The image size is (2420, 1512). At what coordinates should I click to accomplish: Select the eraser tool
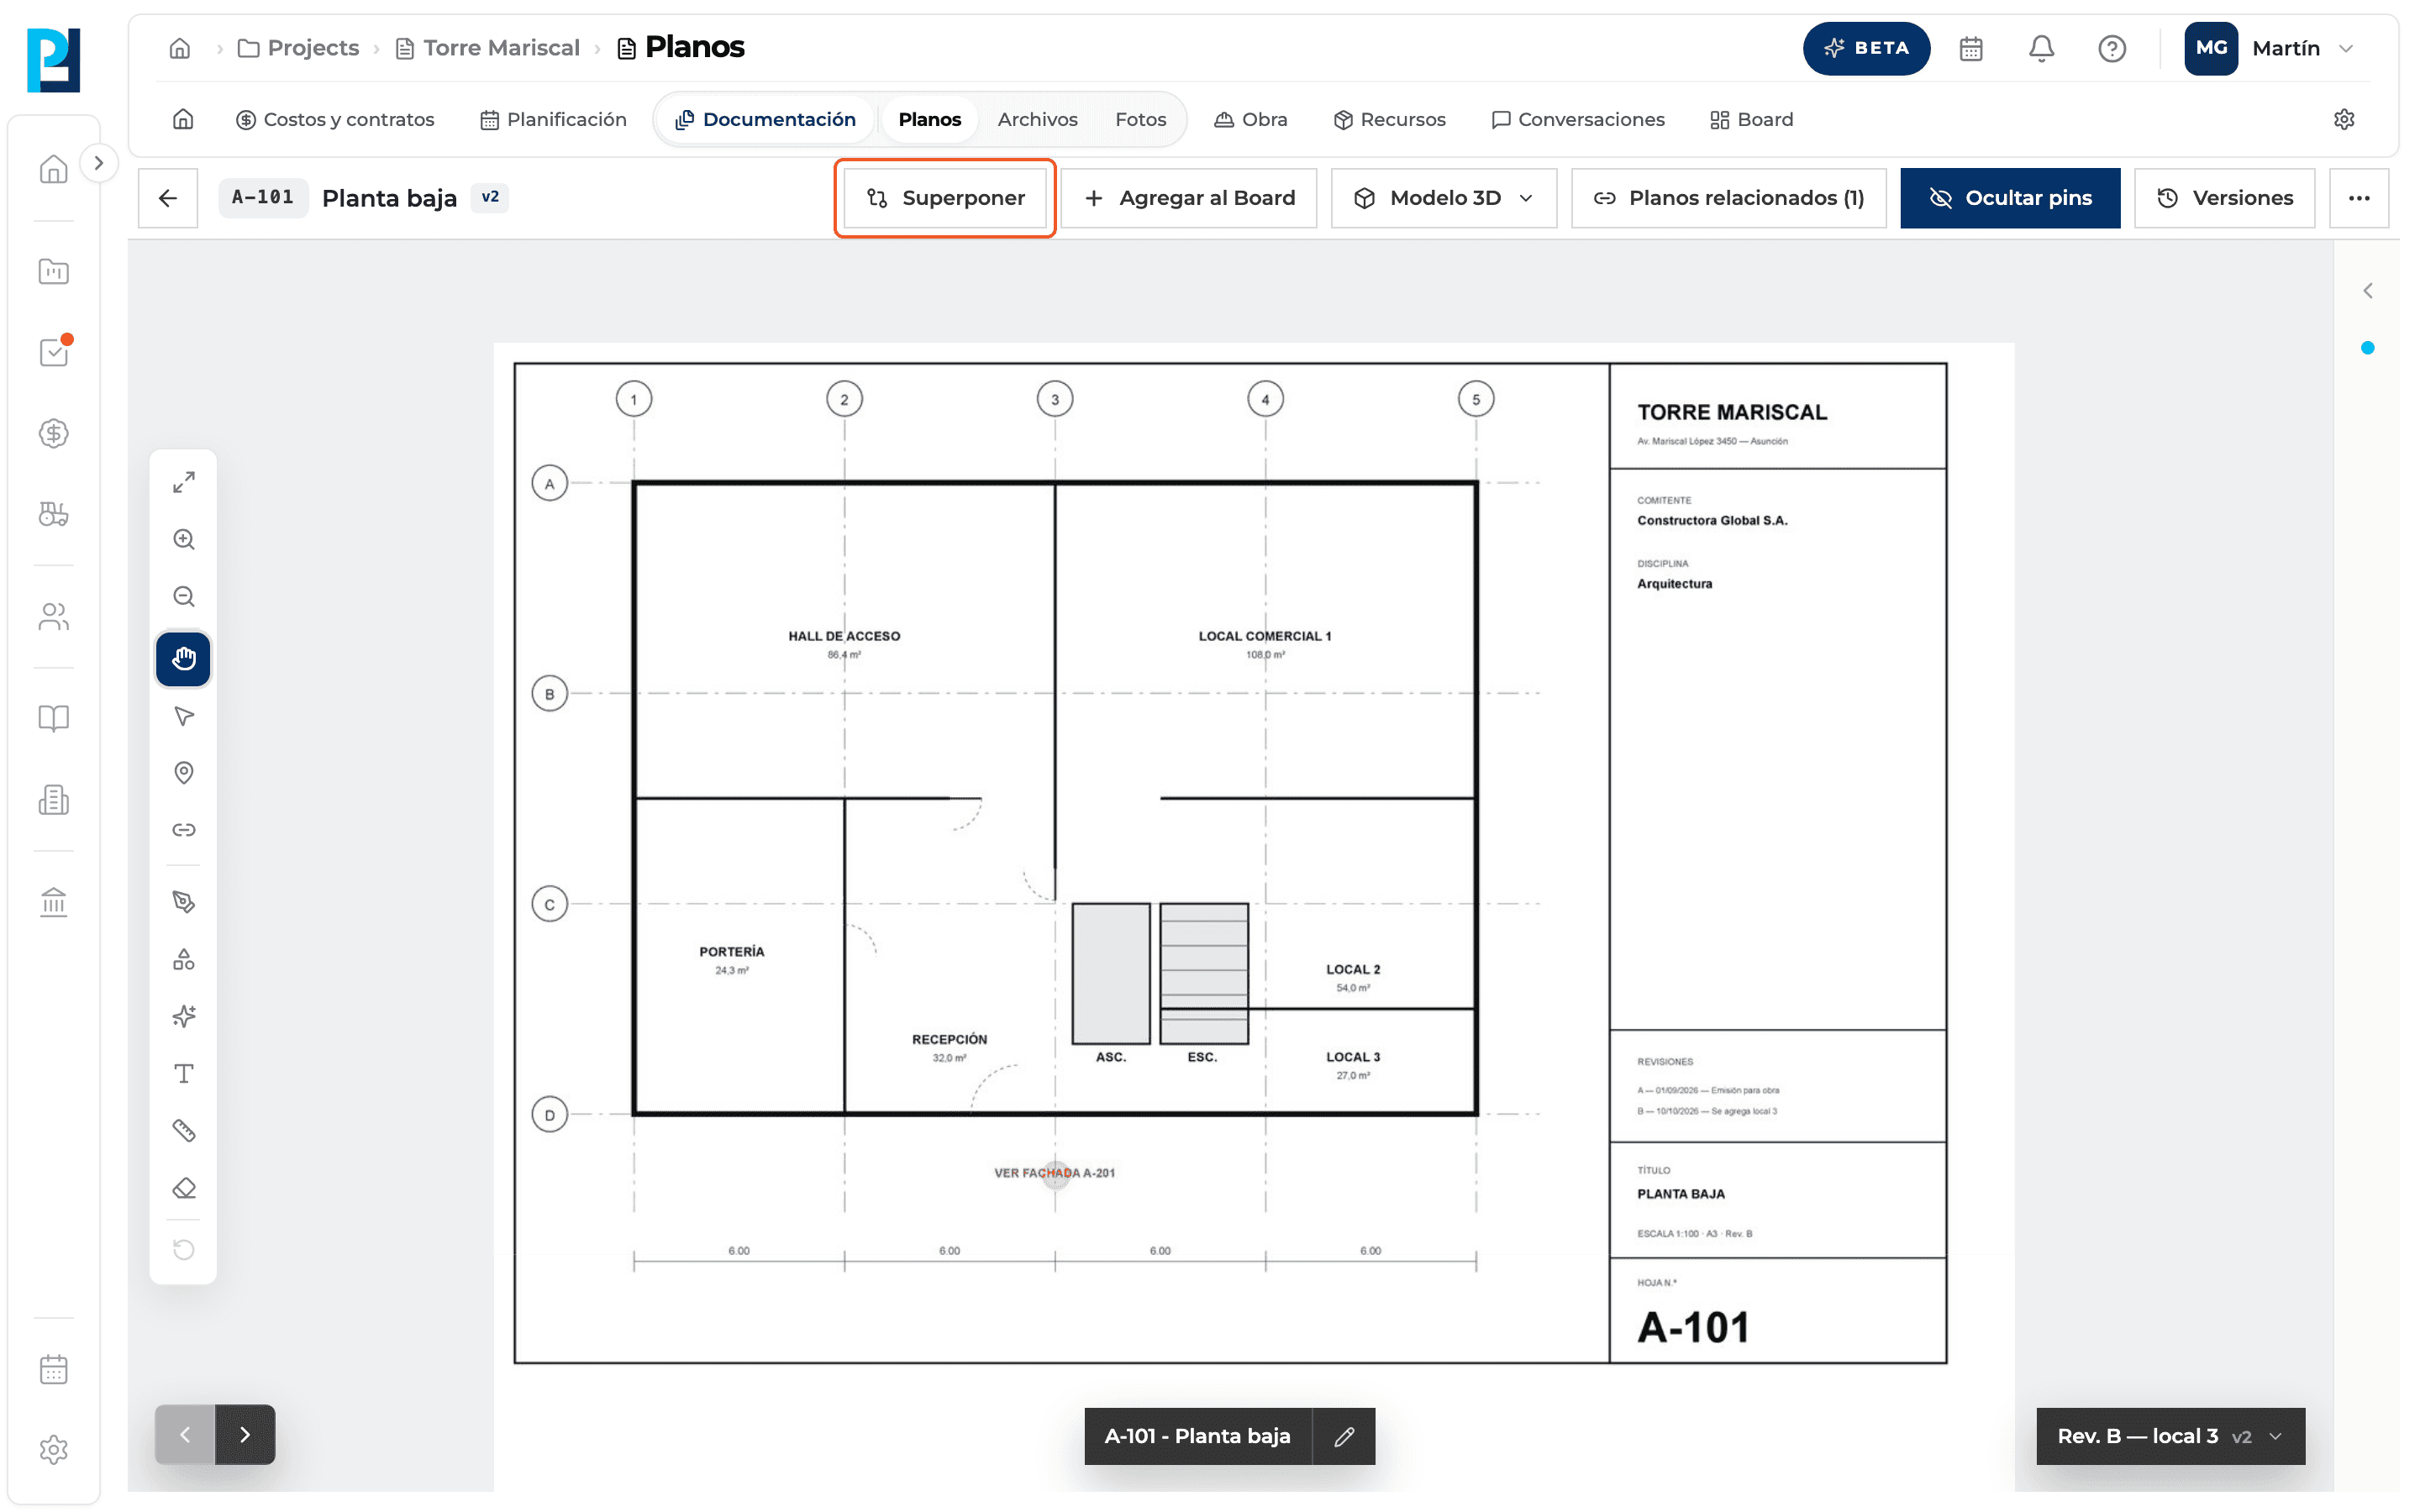pos(184,1188)
